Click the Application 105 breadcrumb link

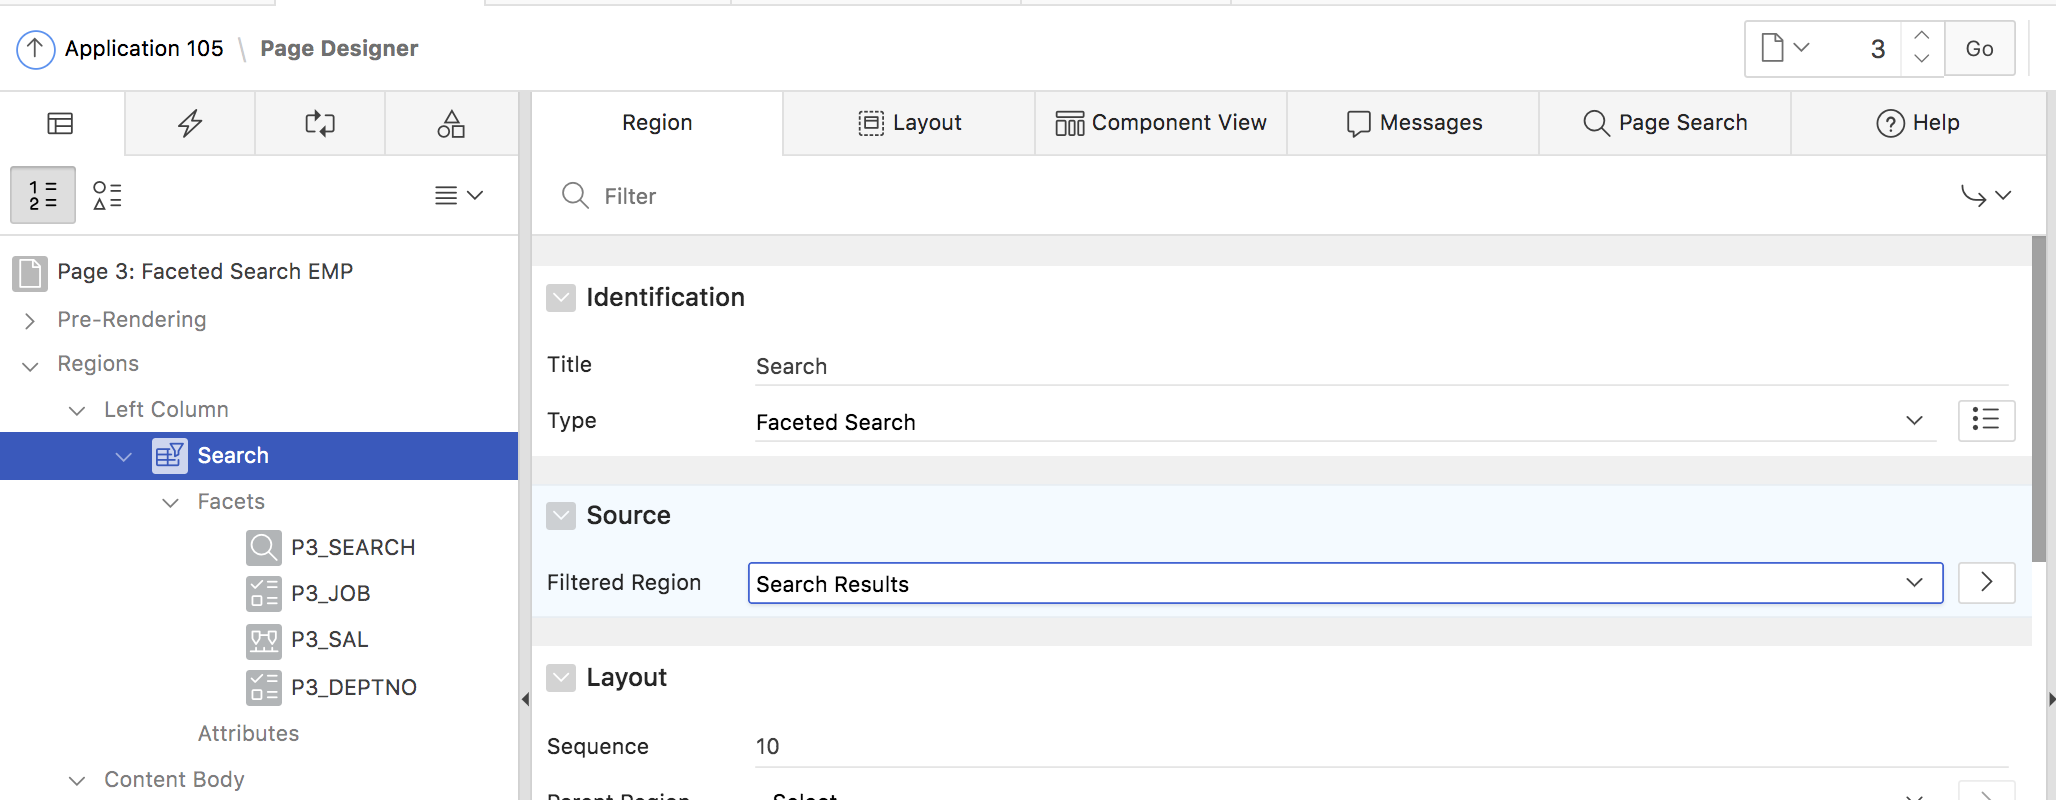coord(144,48)
